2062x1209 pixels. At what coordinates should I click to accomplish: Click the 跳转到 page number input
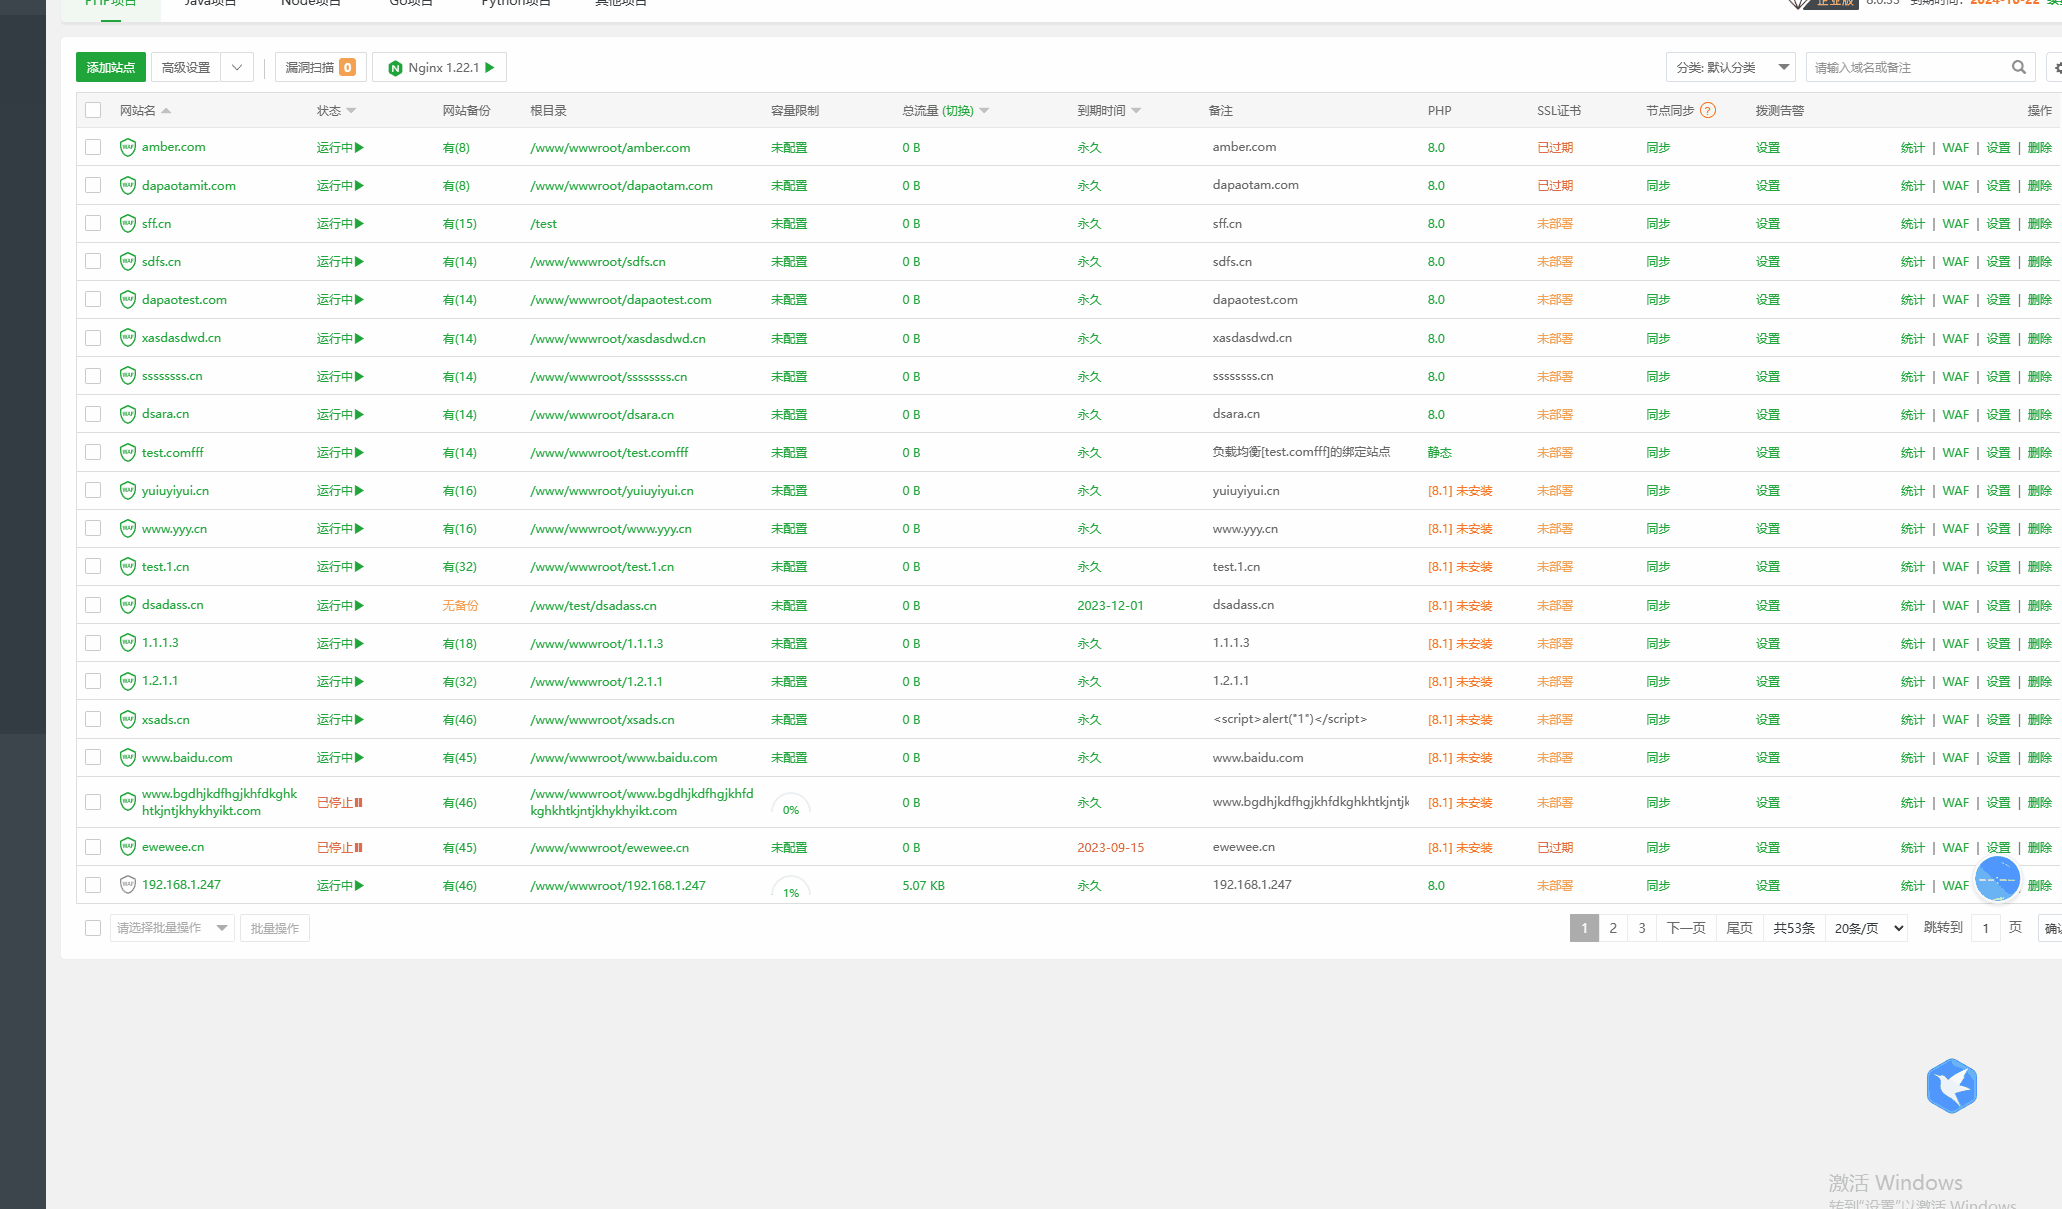(1985, 928)
